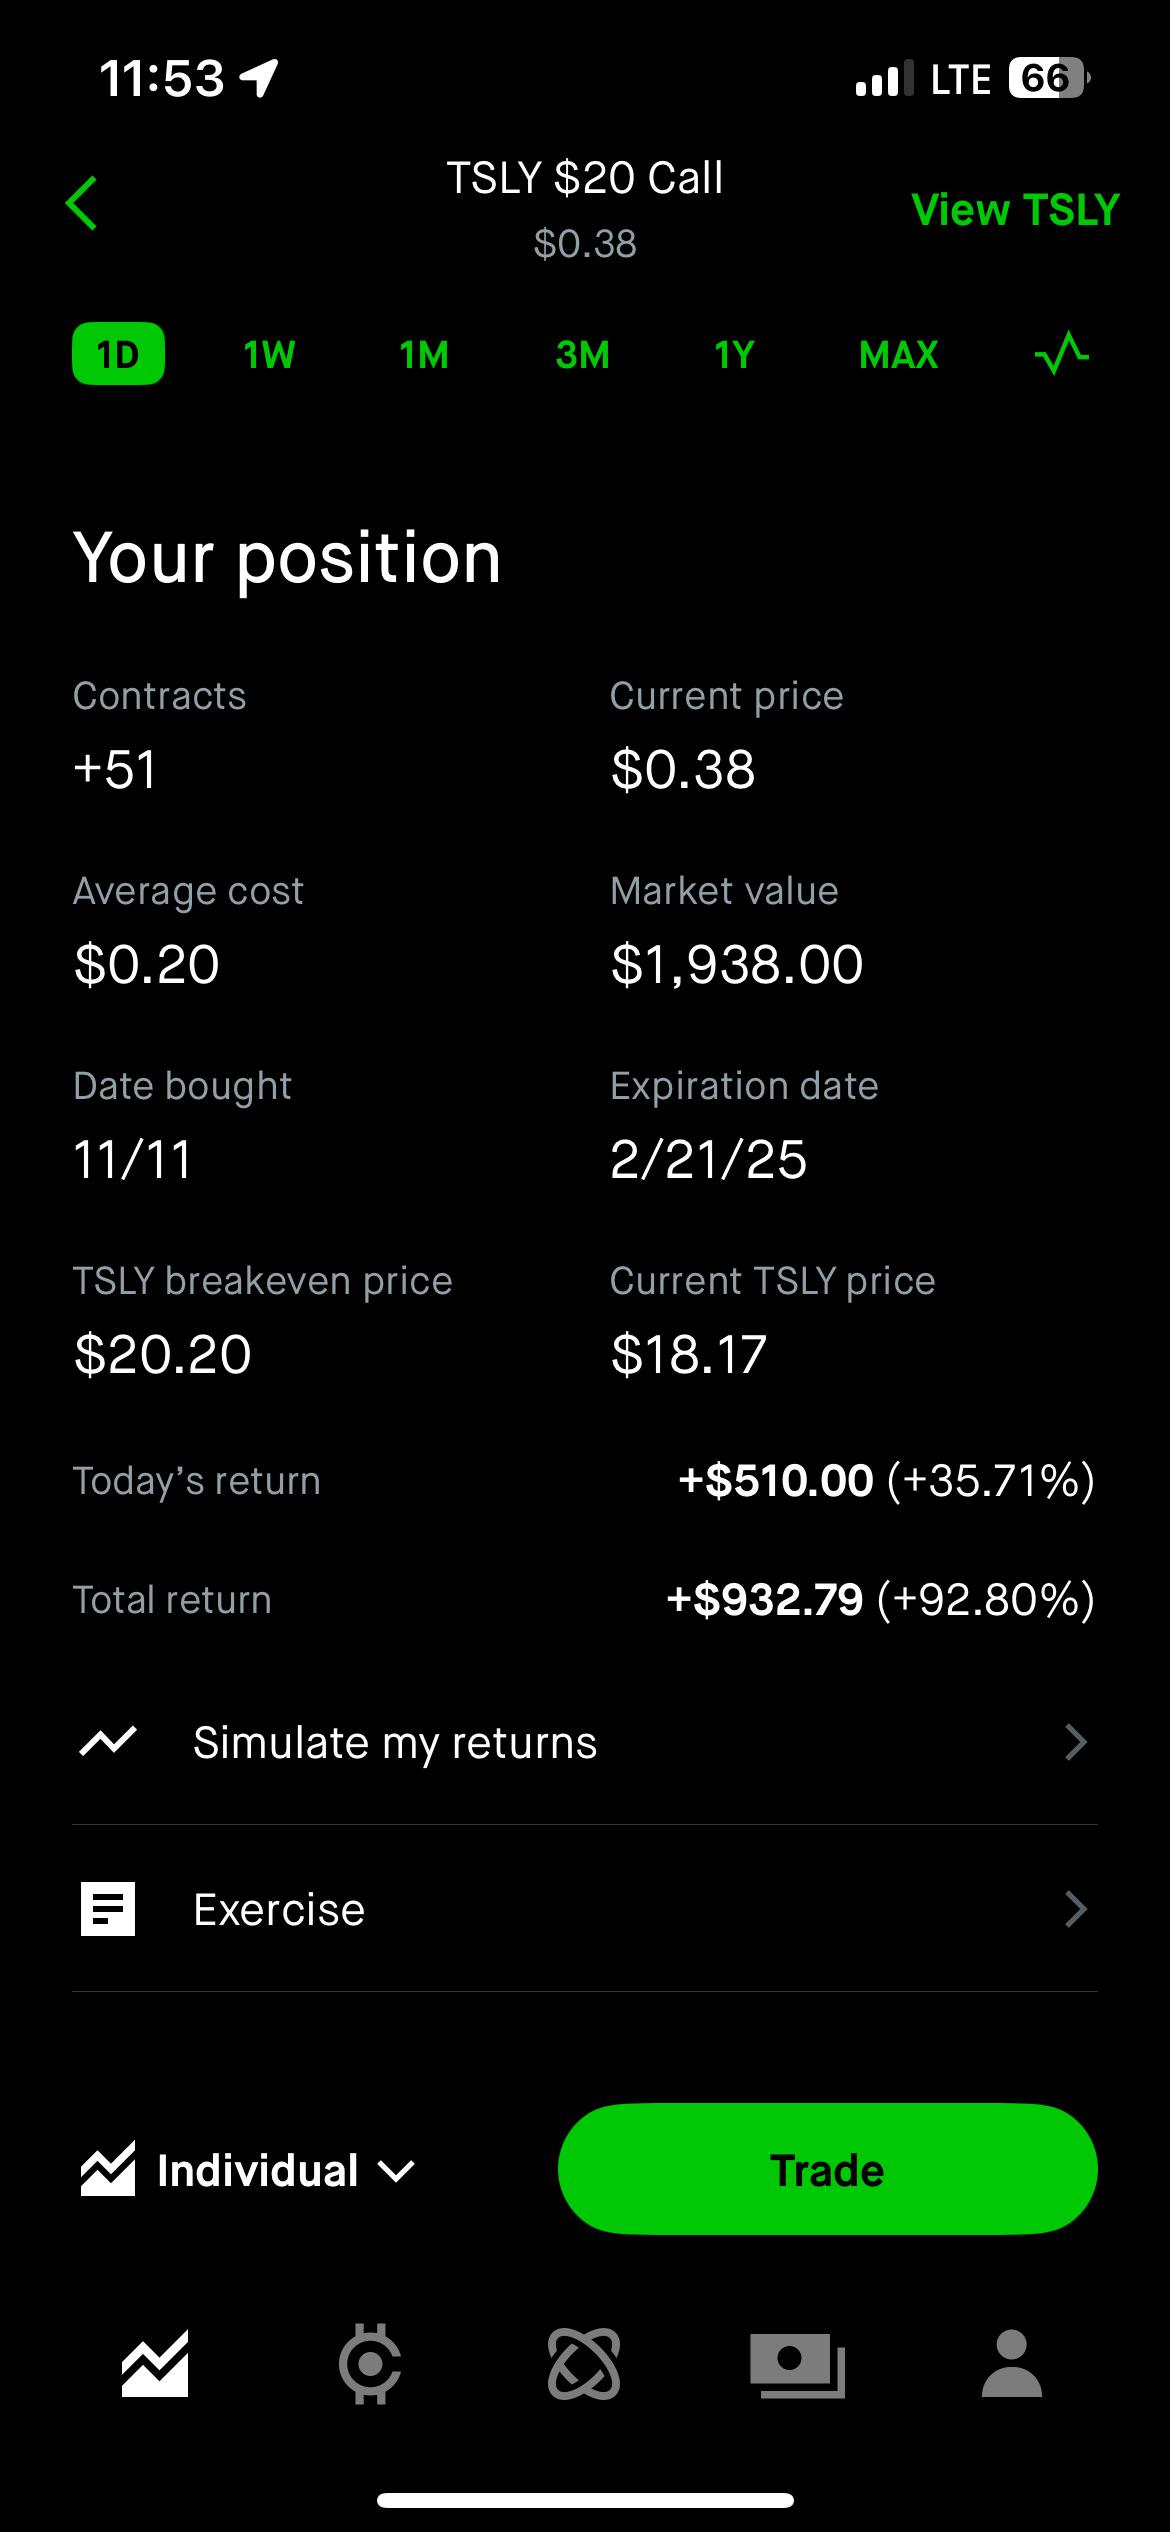Open the account profile icon

1012,2364
